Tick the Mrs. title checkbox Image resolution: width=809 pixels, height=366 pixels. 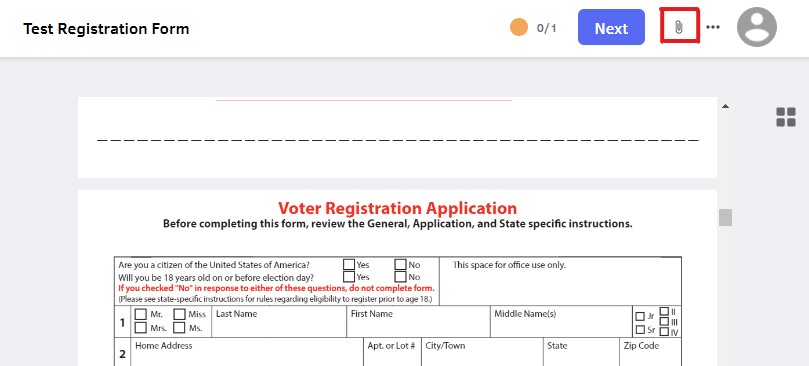140,327
